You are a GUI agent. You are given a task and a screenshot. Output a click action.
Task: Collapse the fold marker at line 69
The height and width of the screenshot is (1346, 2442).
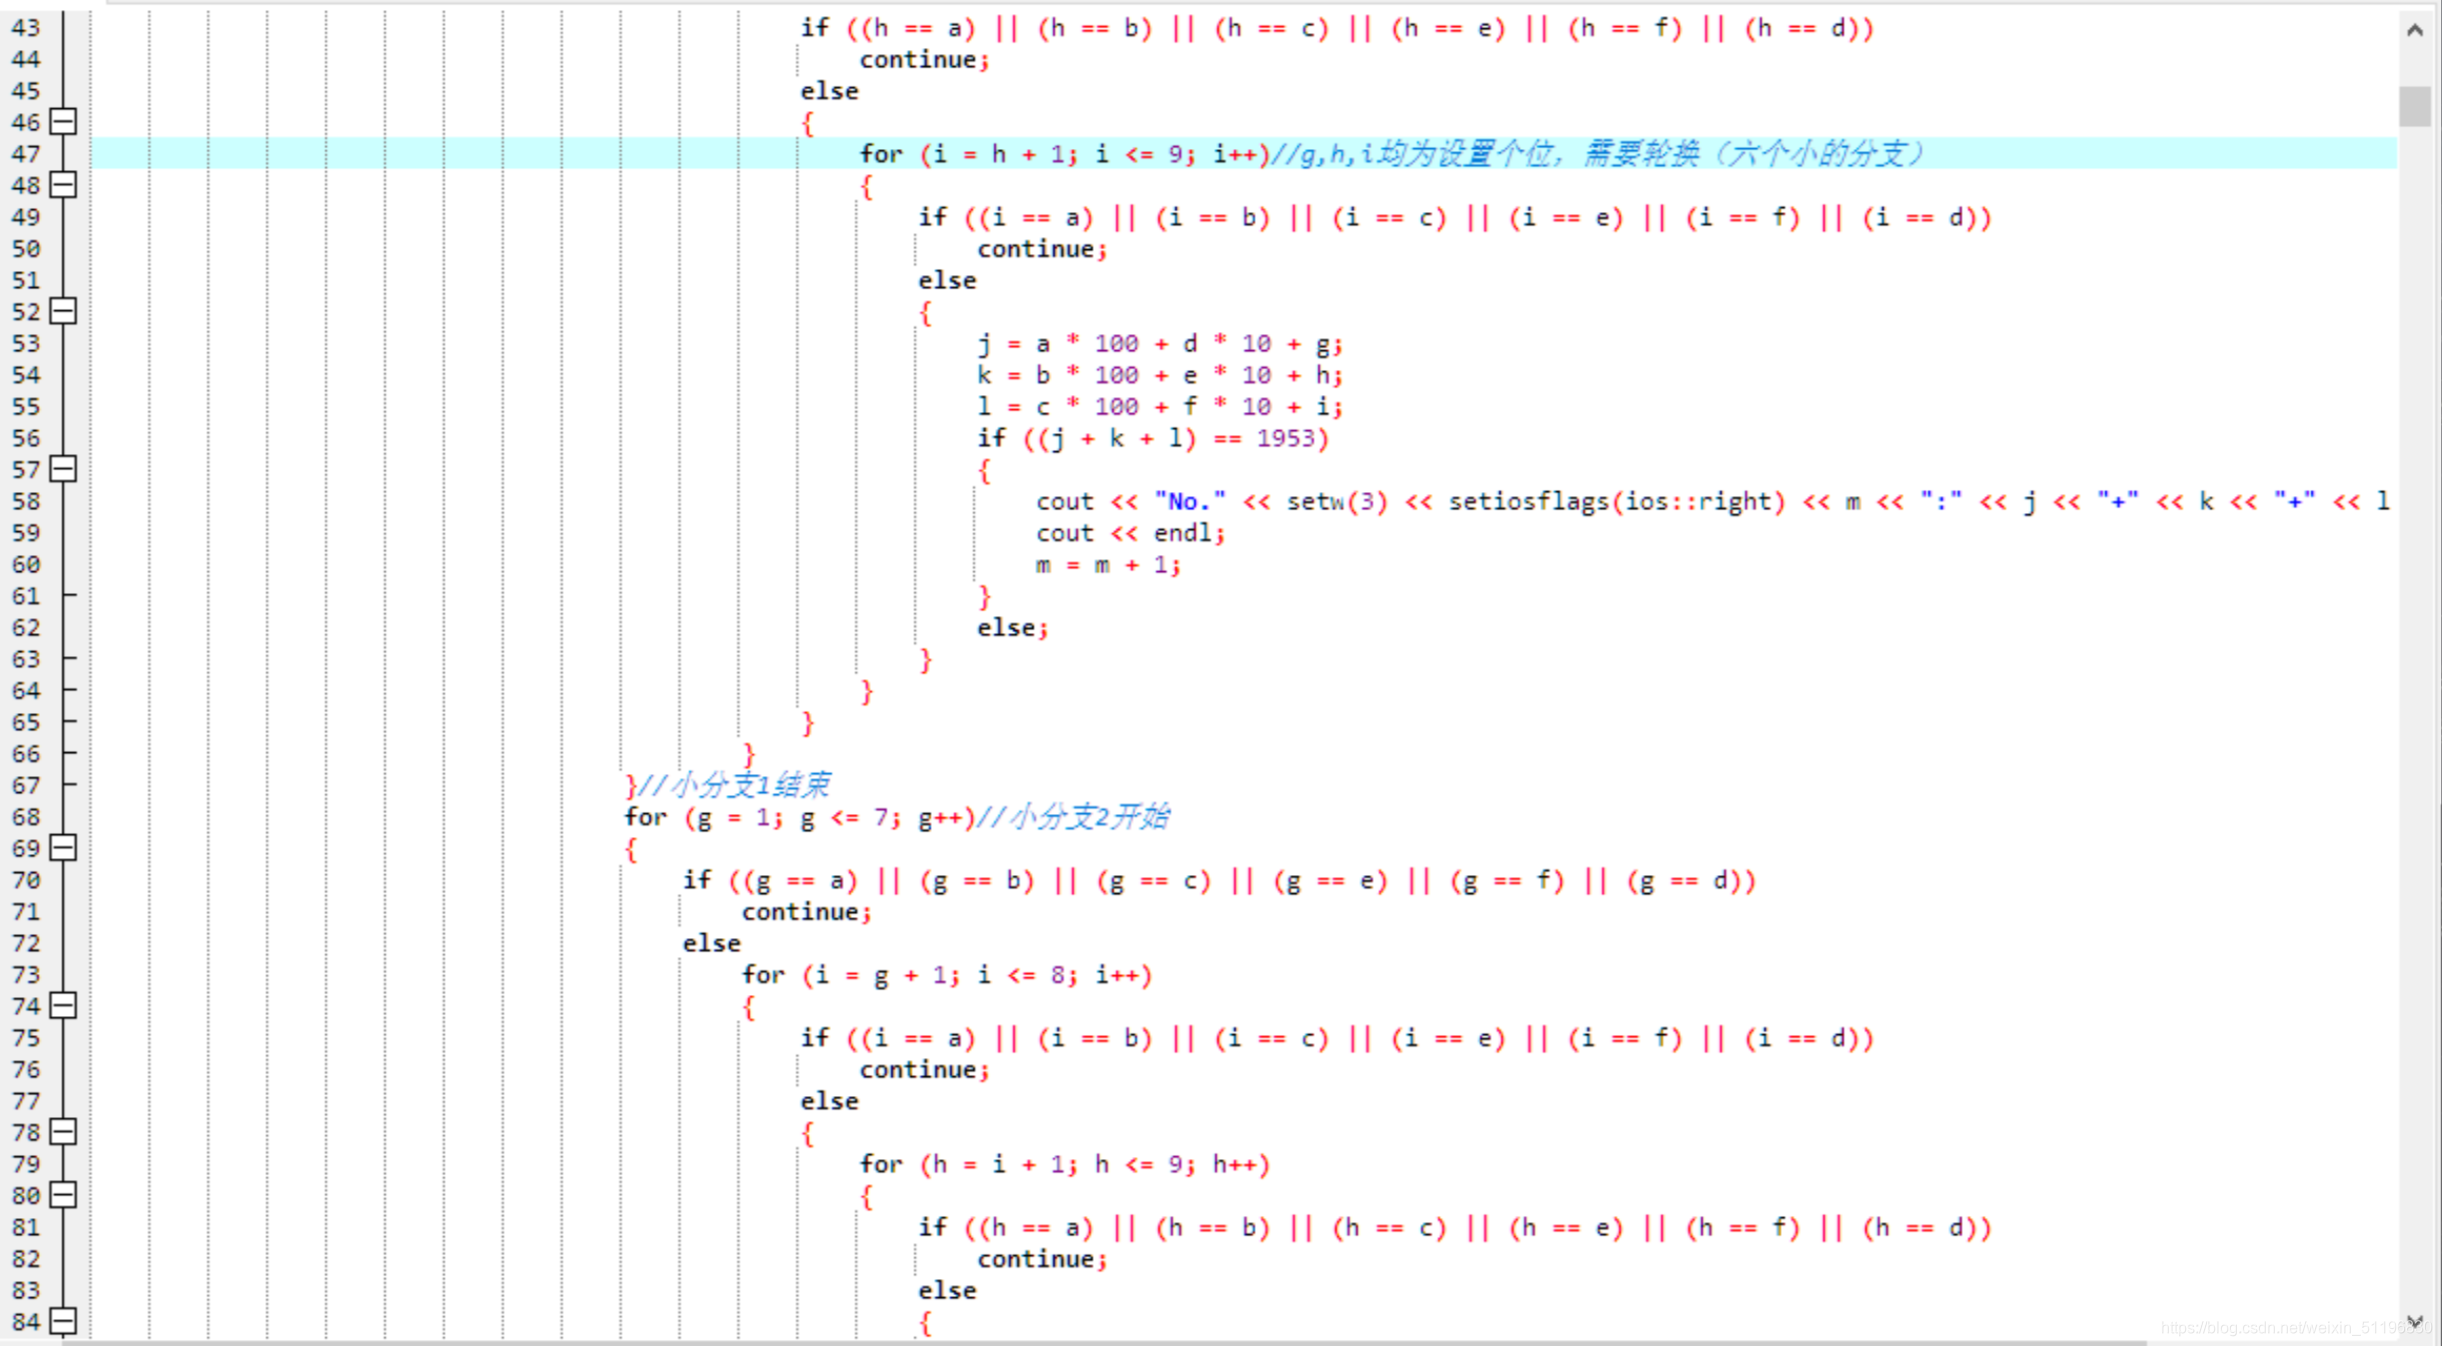(63, 848)
